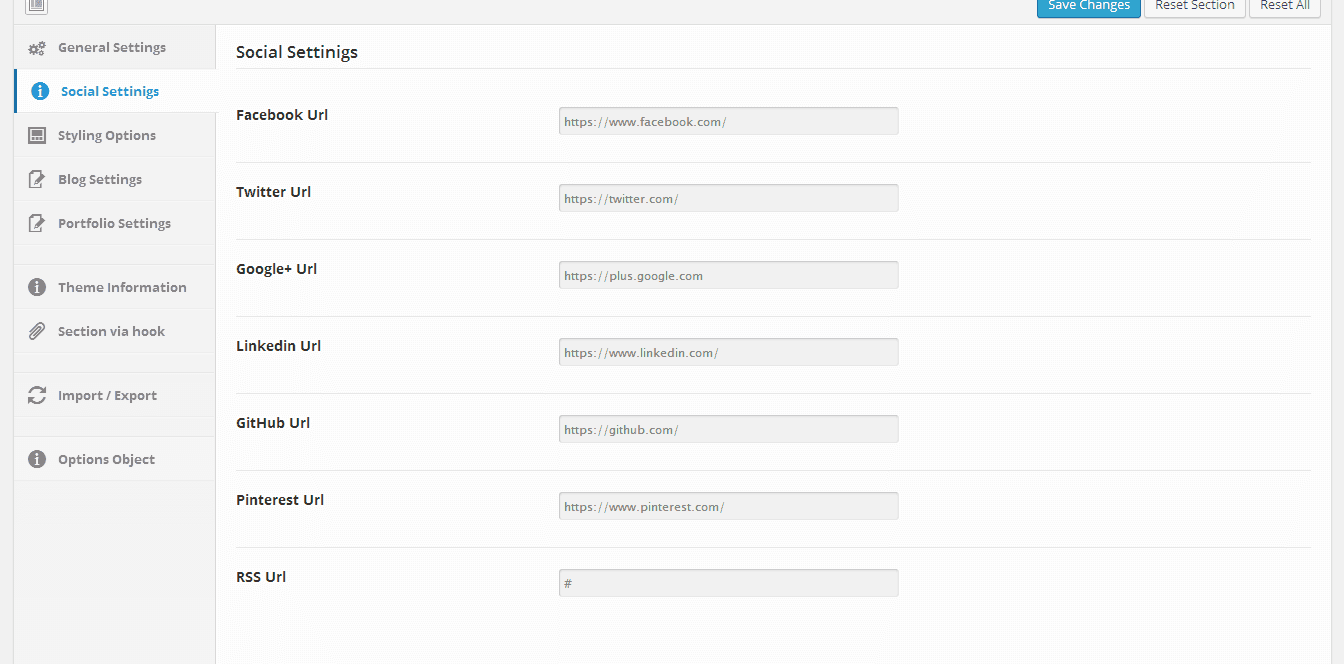1344x664 pixels.
Task: Focus the Facebook Url input field
Action: coord(728,121)
